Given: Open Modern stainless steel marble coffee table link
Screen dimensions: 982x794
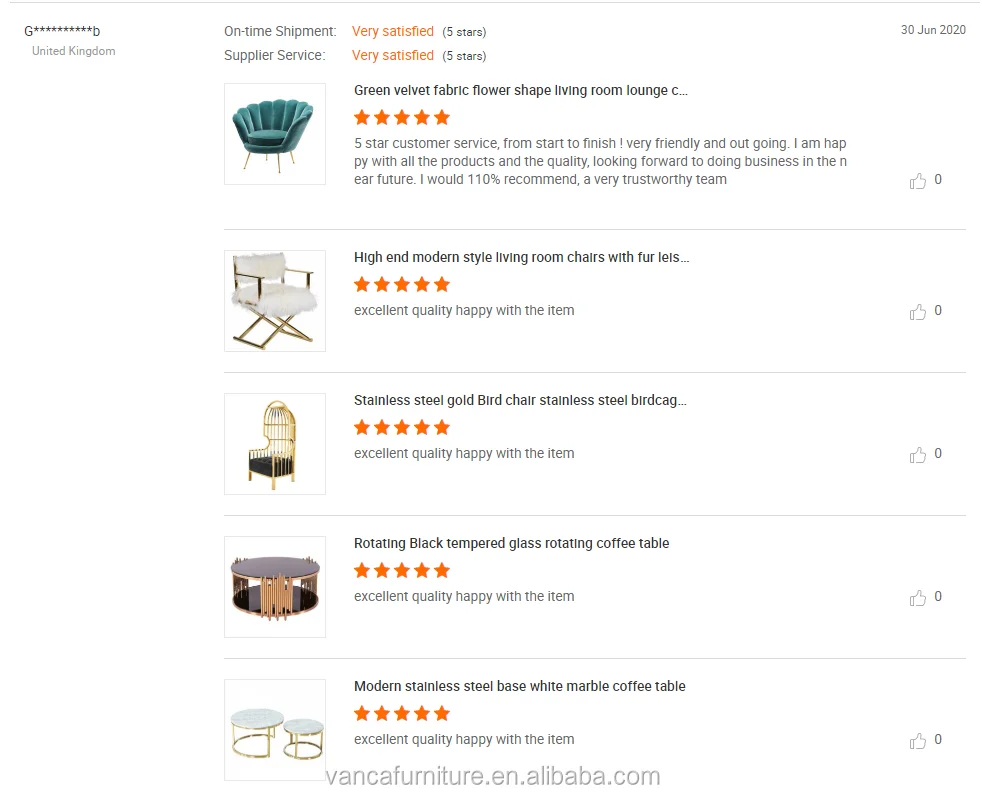Looking at the screenshot, I should (519, 686).
